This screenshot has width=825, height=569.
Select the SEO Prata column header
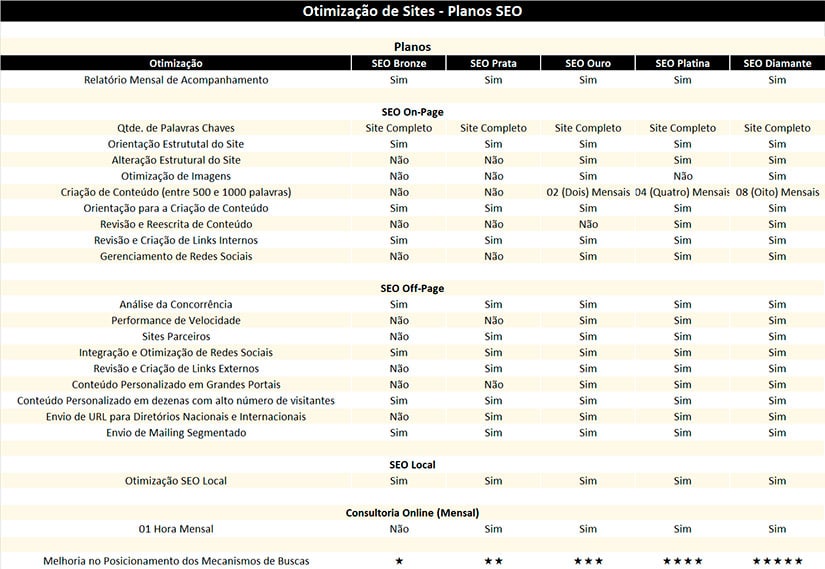click(494, 63)
